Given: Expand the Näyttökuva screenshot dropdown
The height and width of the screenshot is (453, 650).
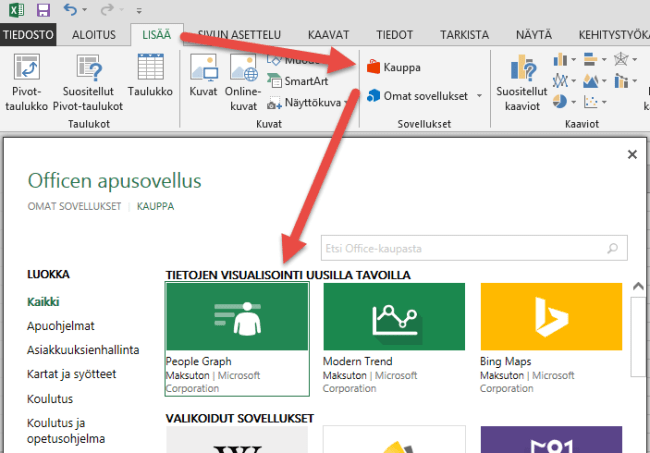Looking at the screenshot, I should point(346,101).
